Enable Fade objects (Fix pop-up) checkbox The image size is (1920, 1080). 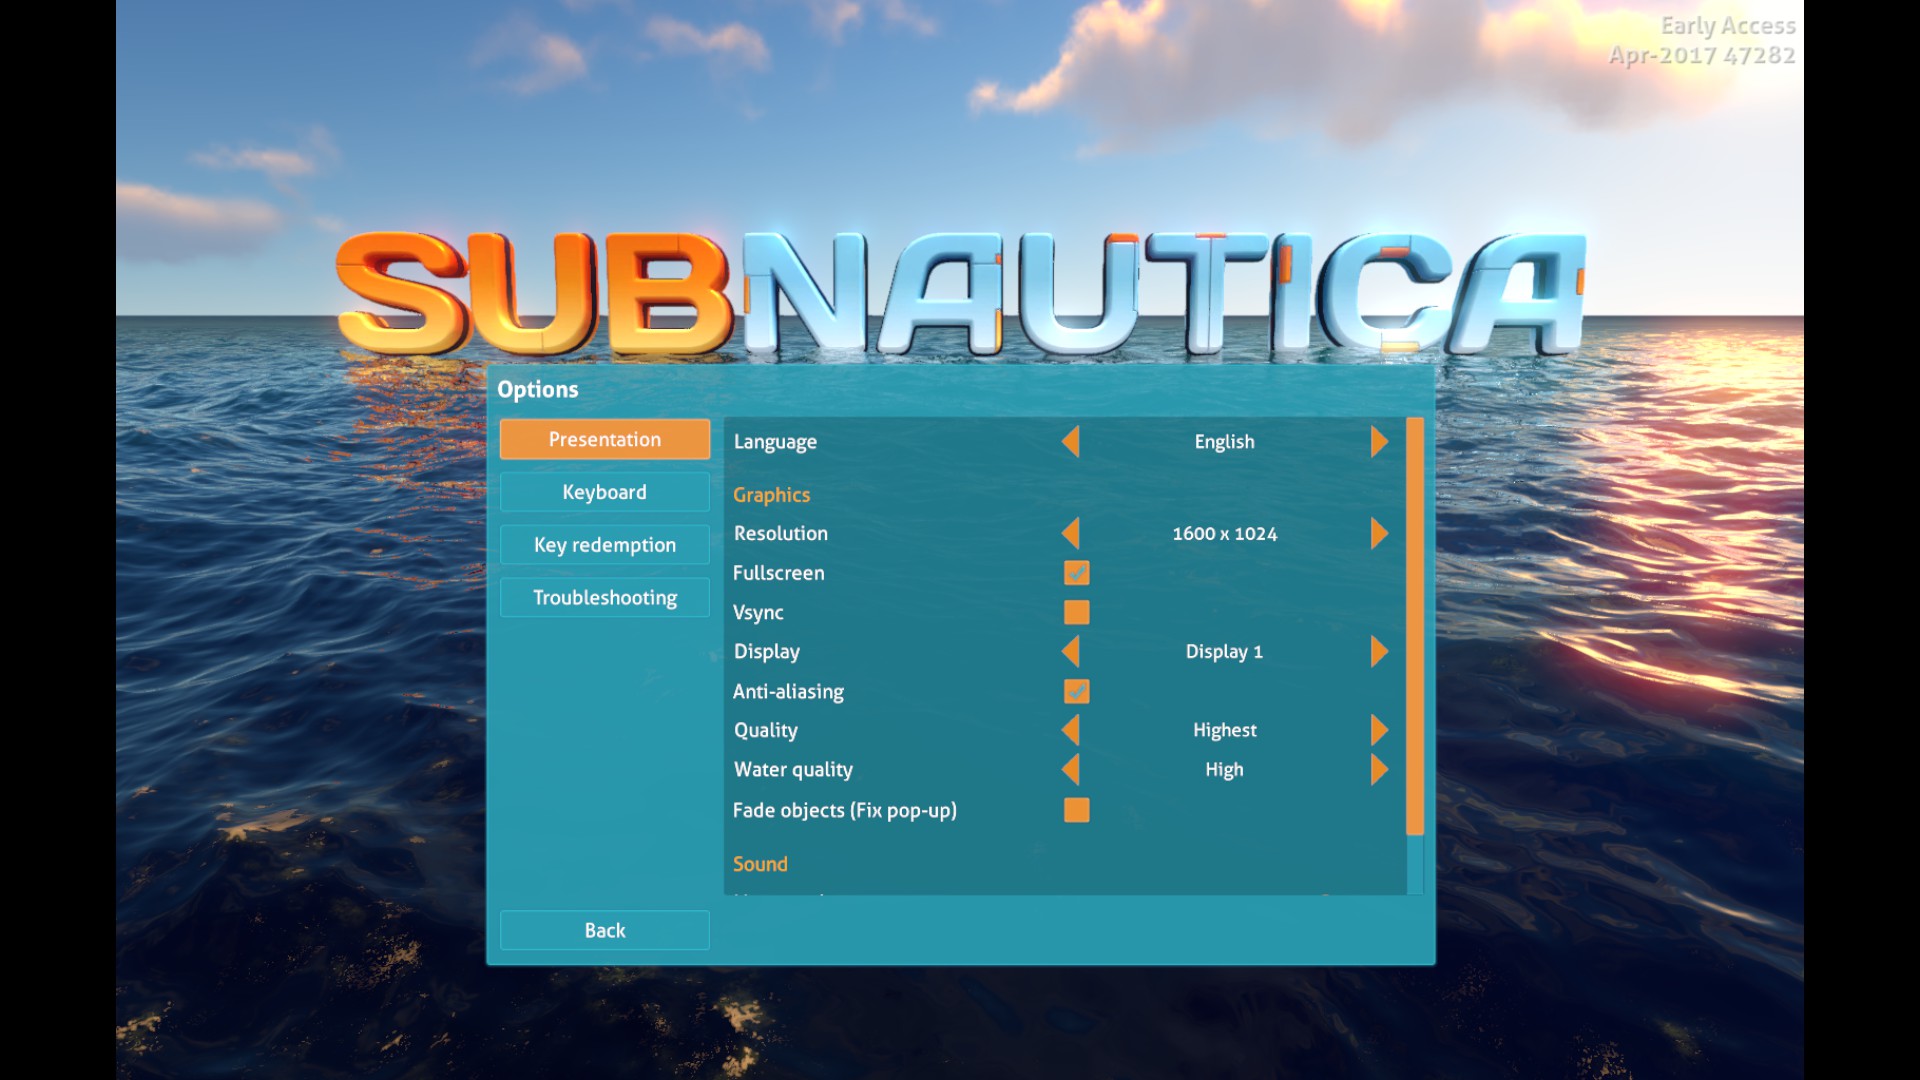(x=1076, y=810)
